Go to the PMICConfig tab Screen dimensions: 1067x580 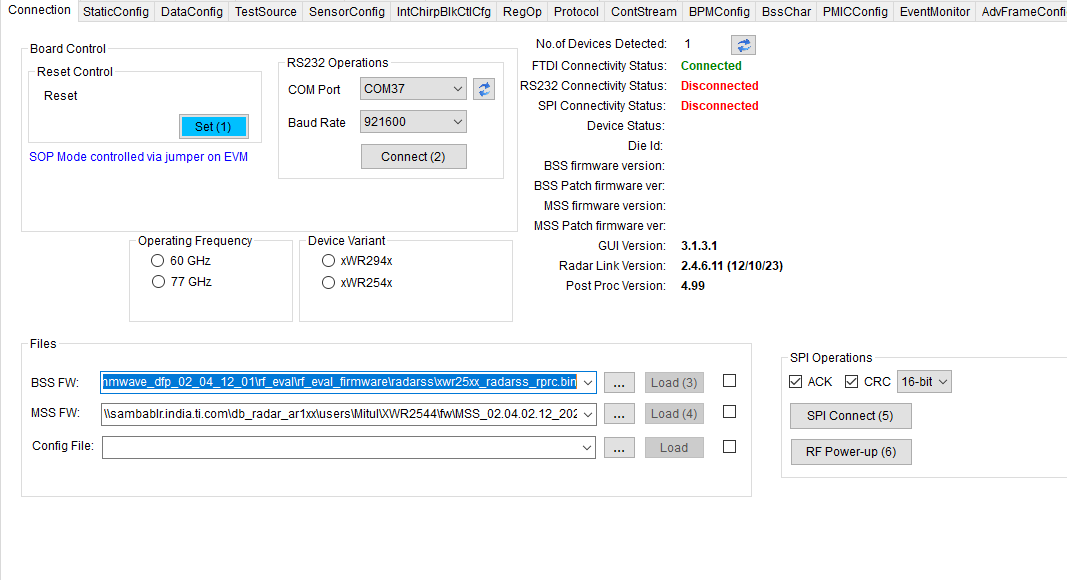point(855,12)
